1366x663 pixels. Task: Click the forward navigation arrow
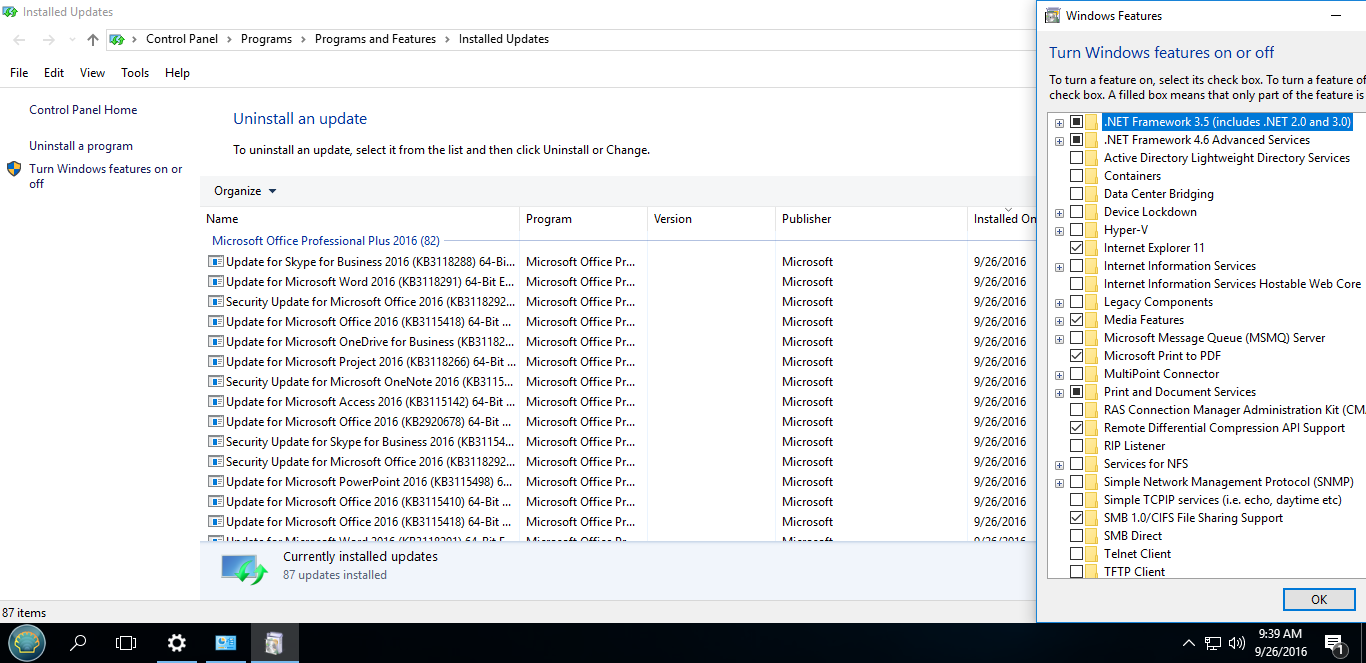point(48,40)
